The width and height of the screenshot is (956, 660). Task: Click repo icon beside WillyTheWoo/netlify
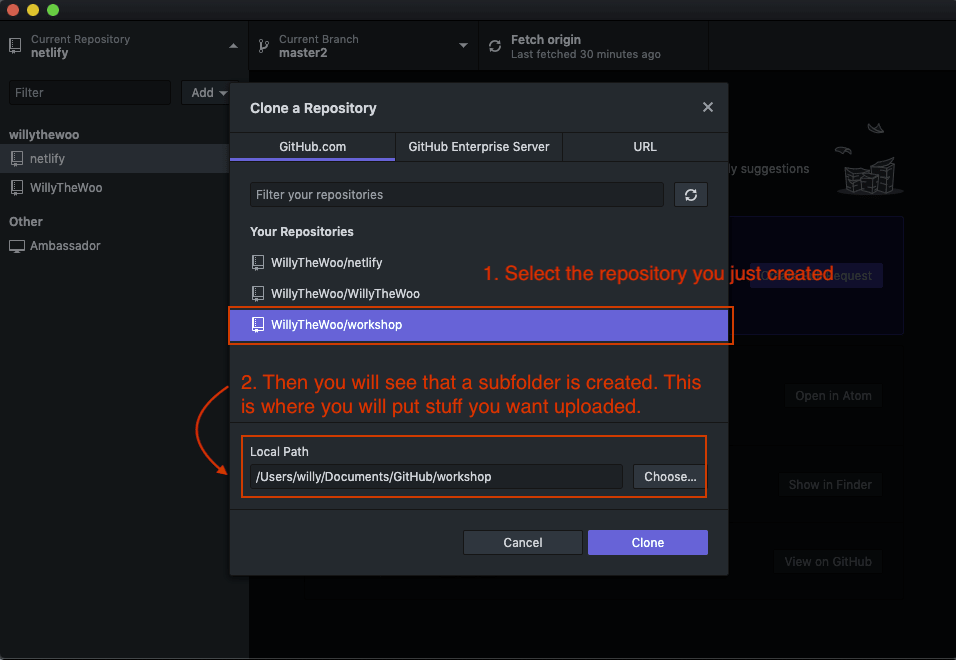[258, 263]
